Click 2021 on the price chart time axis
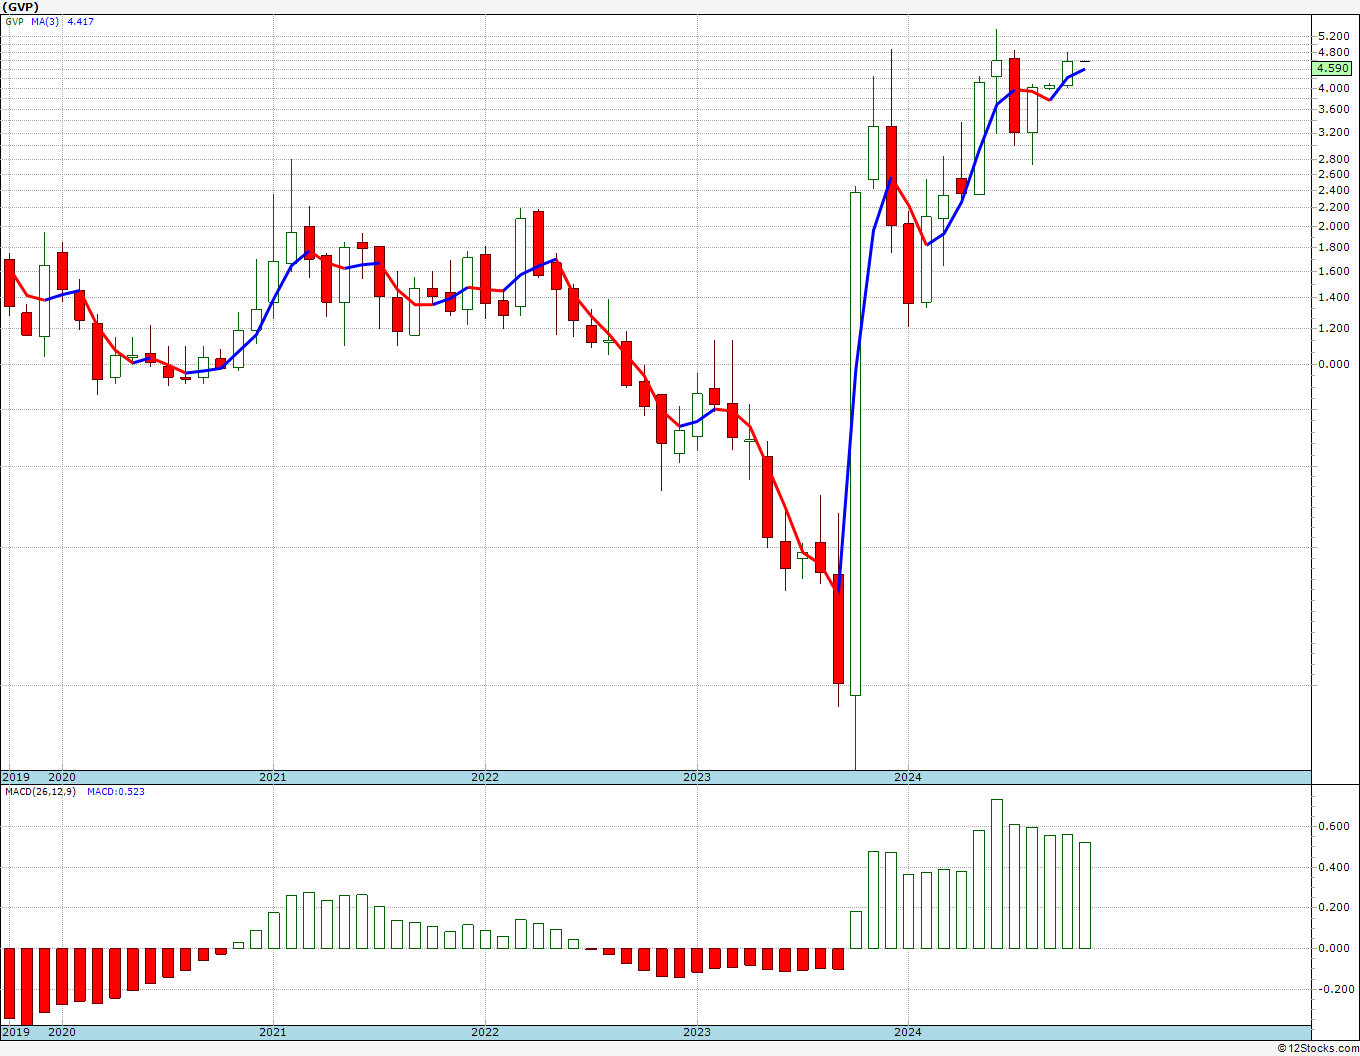This screenshot has width=1360, height=1056. click(273, 777)
